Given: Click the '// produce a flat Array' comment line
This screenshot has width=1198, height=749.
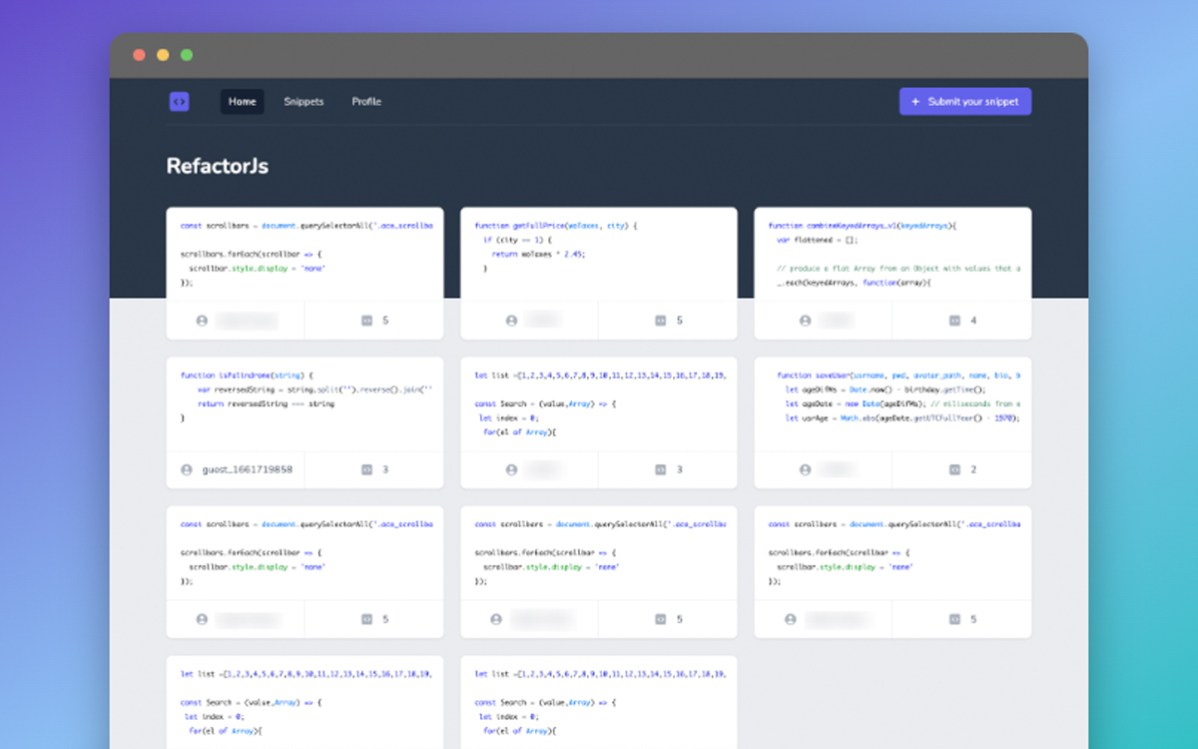Looking at the screenshot, I should click(x=898, y=268).
